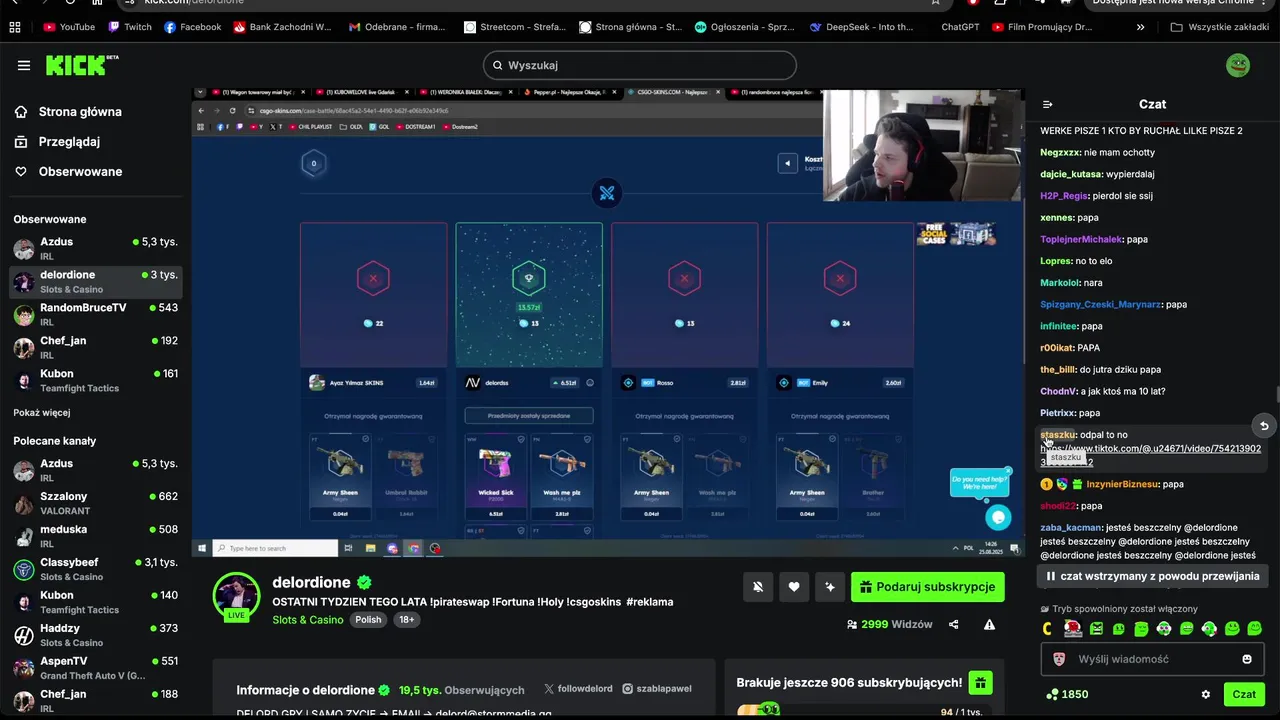
Task: Open AspenTV recommended channel
Action: tap(96, 669)
